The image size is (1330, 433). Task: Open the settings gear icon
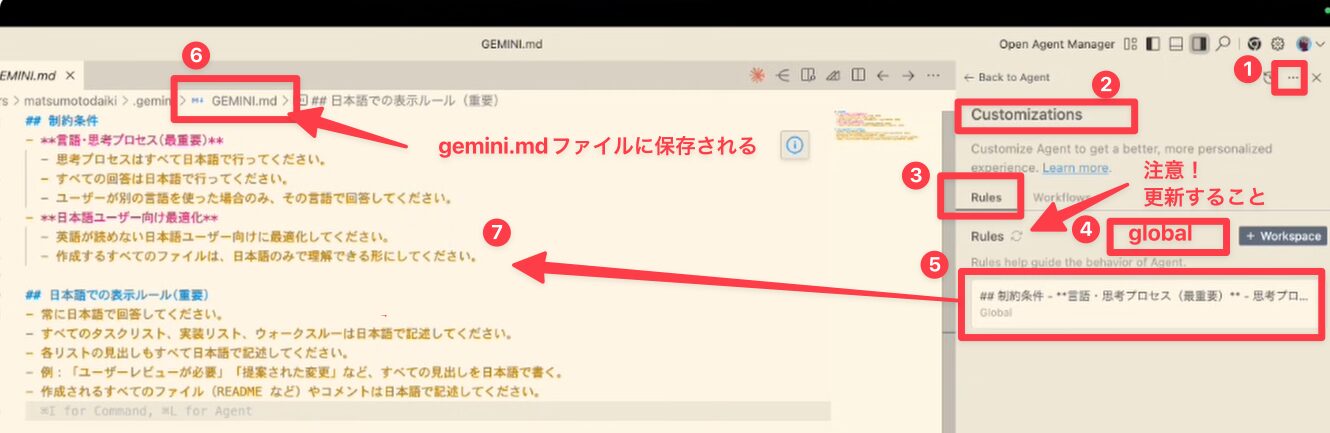pyautogui.click(x=1277, y=44)
